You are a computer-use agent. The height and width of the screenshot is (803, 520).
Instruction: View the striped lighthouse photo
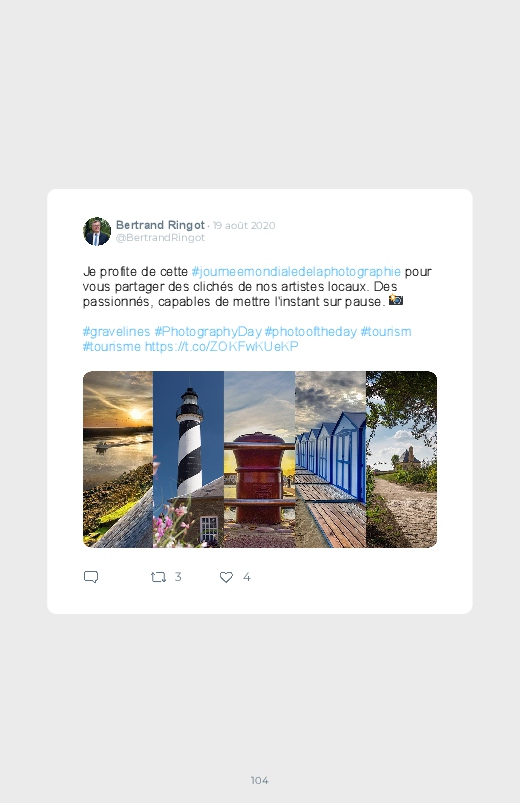(189, 459)
